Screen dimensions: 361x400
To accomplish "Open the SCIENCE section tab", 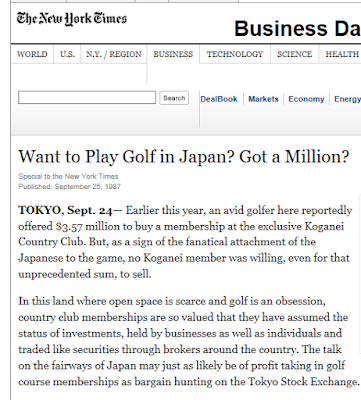I will click(295, 54).
